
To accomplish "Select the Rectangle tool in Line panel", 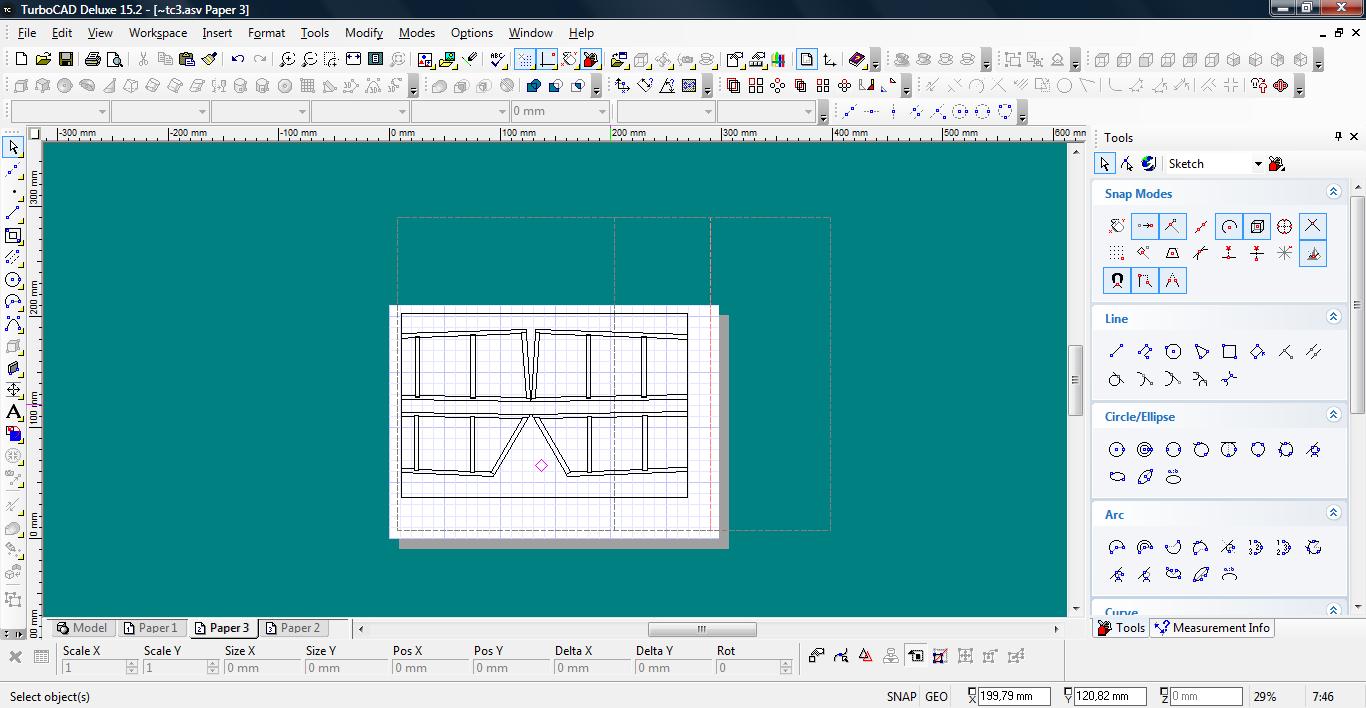I will (1229, 351).
